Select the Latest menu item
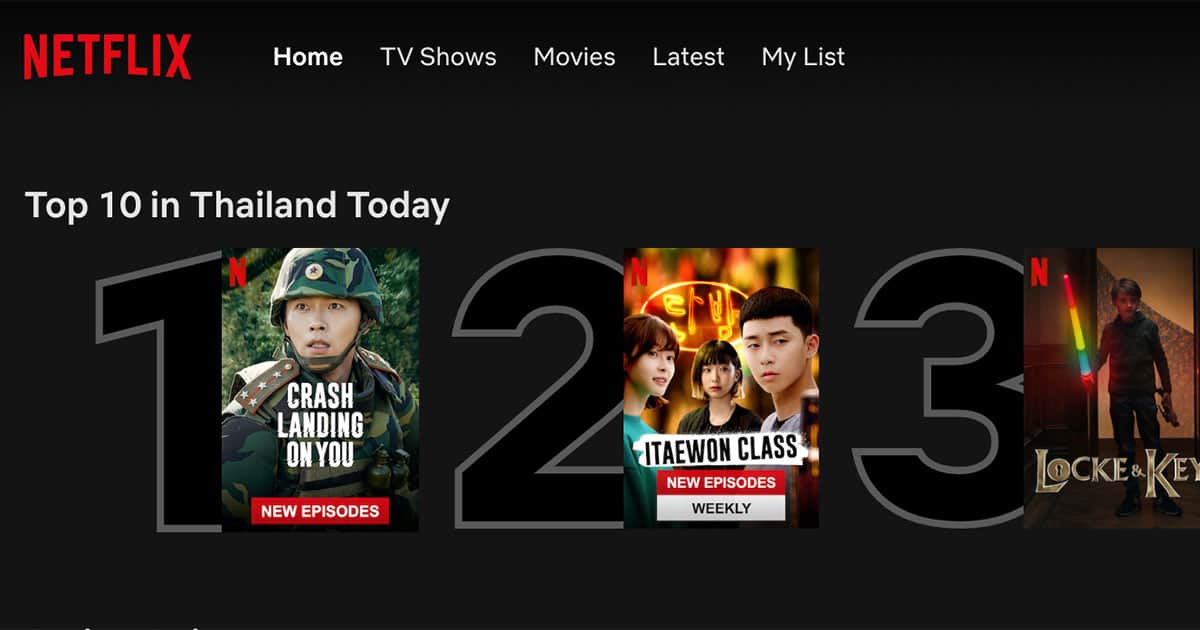Viewport: 1200px width, 630px height. pos(688,57)
